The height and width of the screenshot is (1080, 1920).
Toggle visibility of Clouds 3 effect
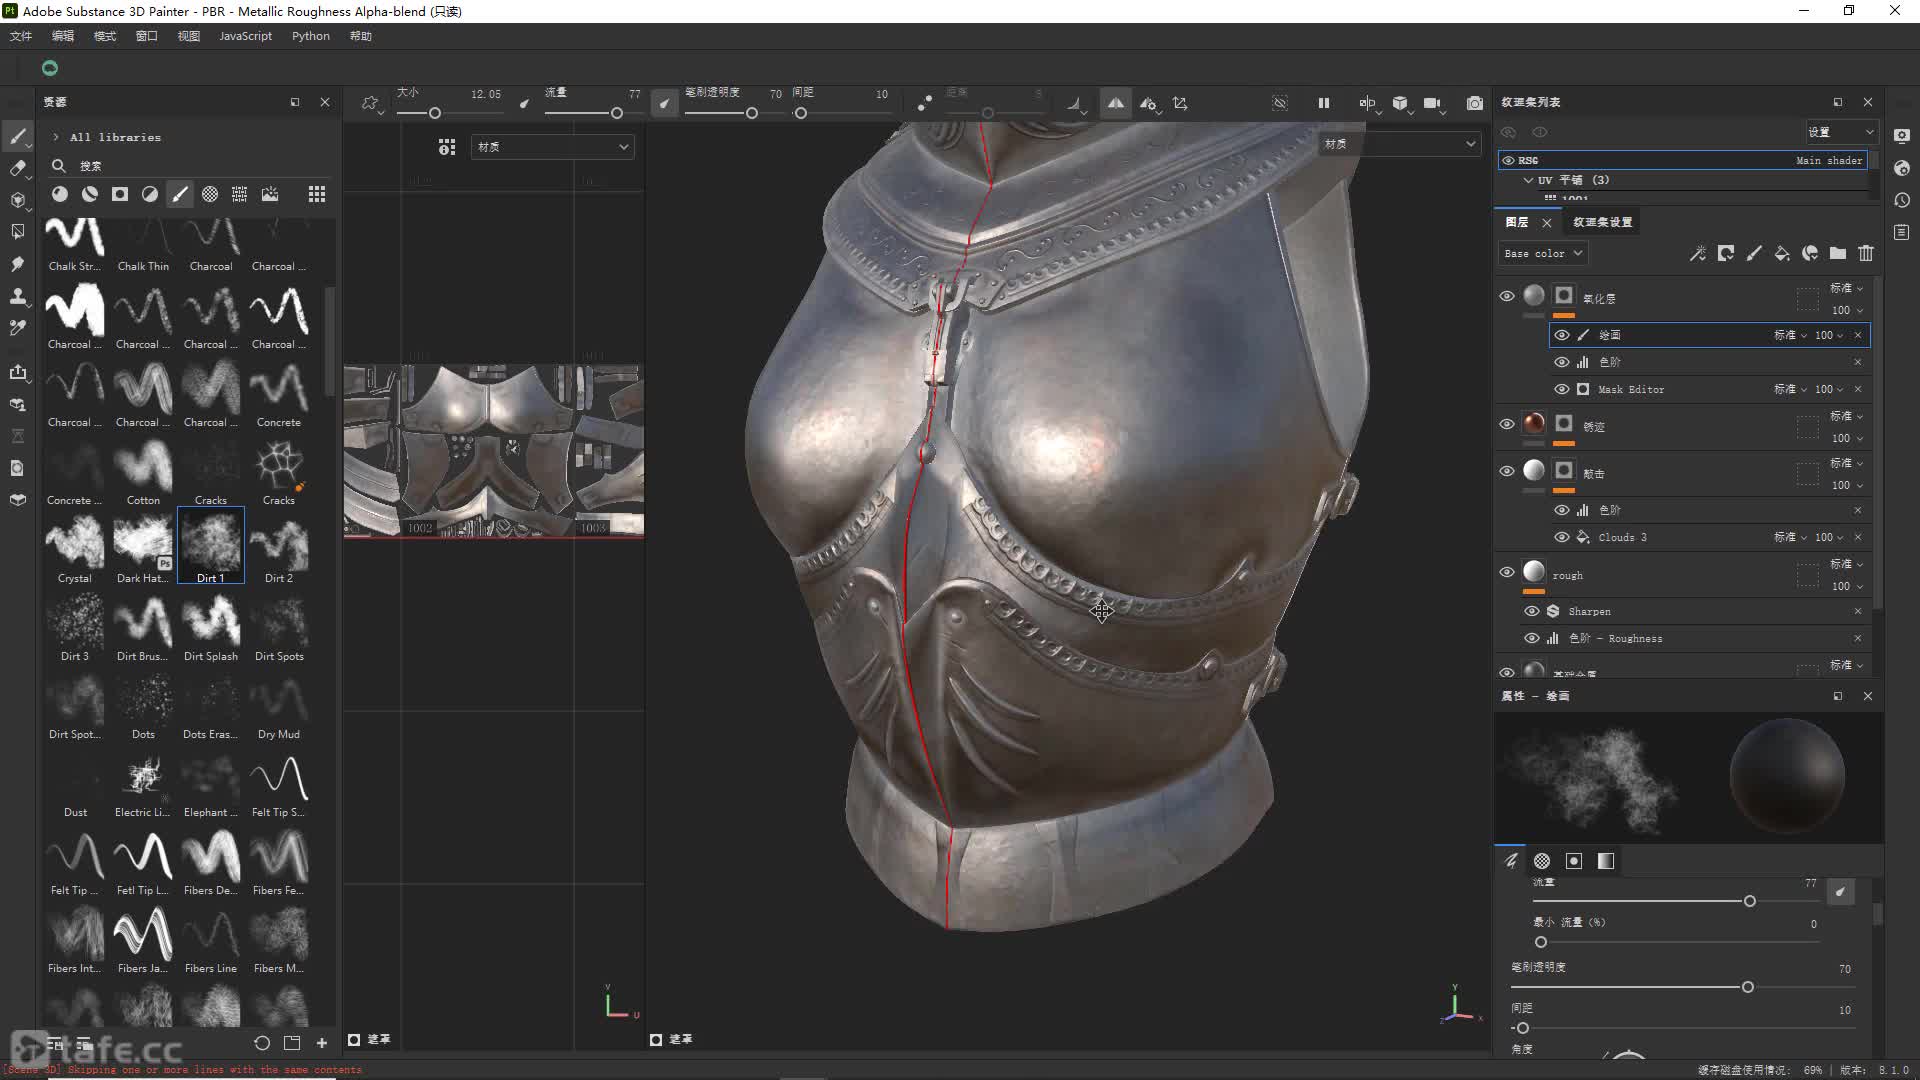pos(1562,537)
